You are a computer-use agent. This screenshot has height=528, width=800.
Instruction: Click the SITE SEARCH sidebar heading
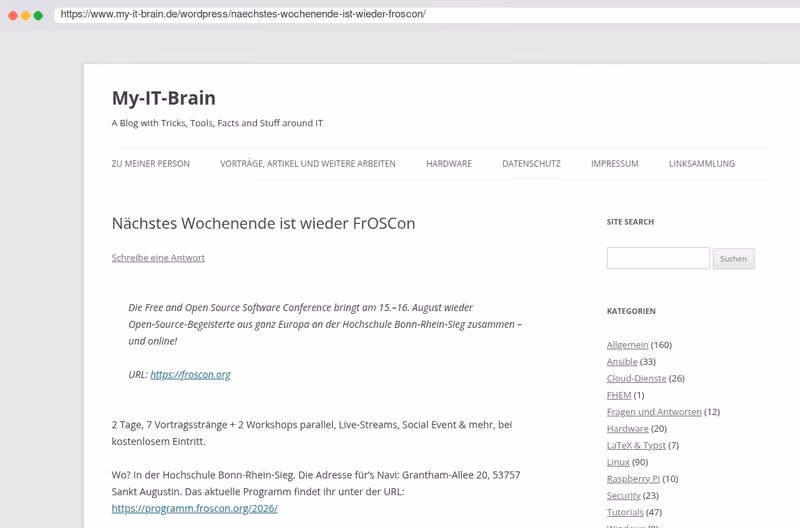630,222
